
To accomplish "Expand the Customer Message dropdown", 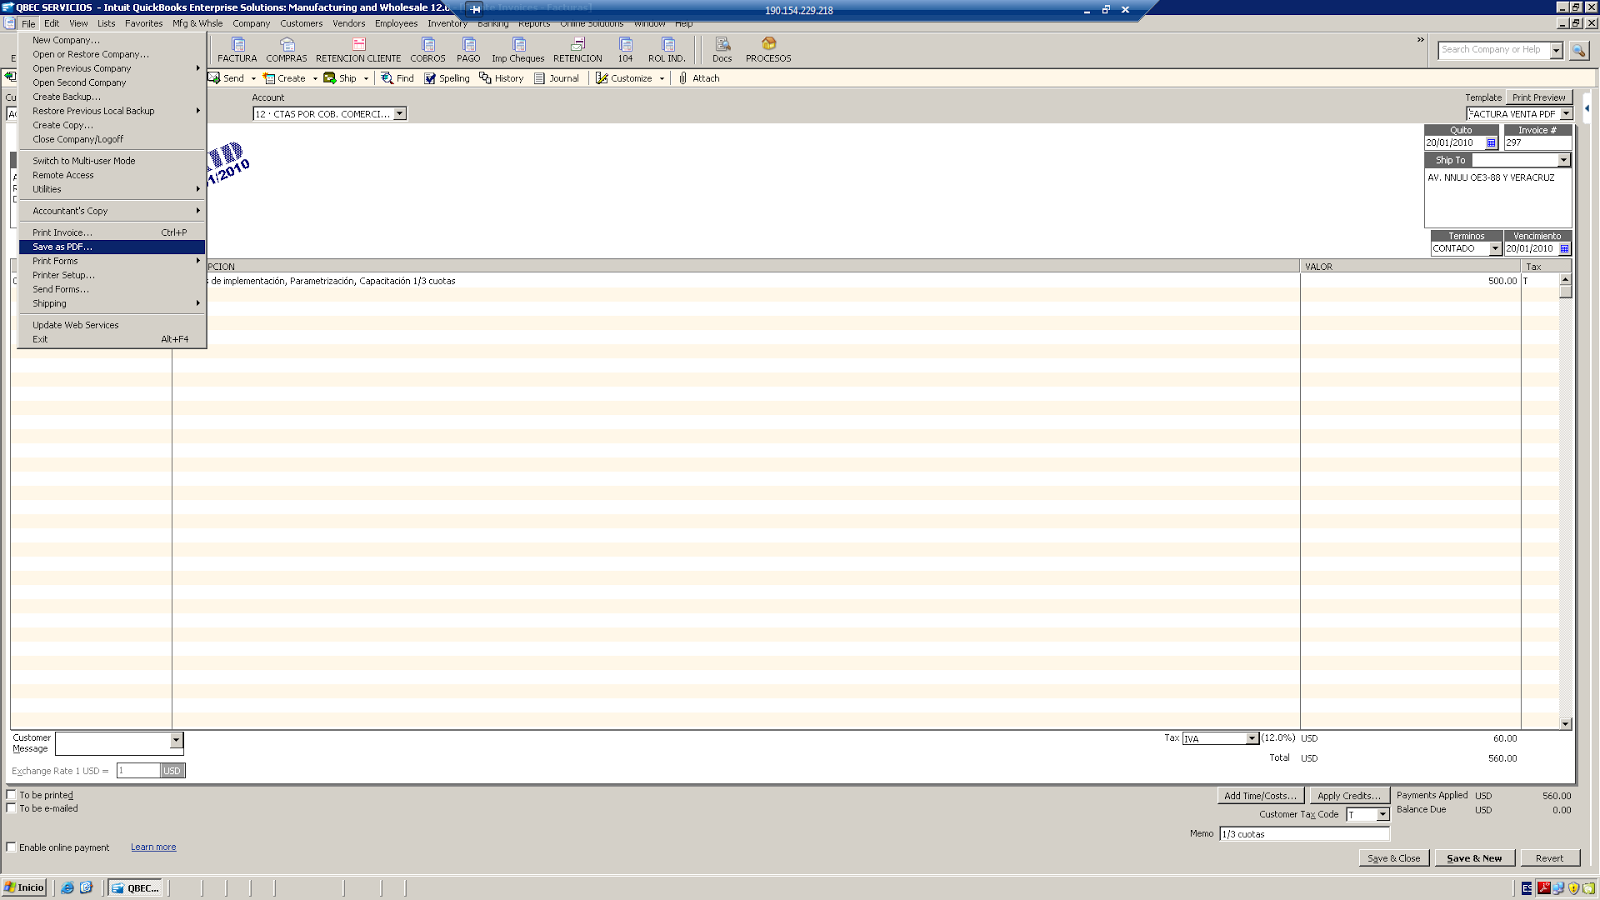I will click(x=177, y=741).
